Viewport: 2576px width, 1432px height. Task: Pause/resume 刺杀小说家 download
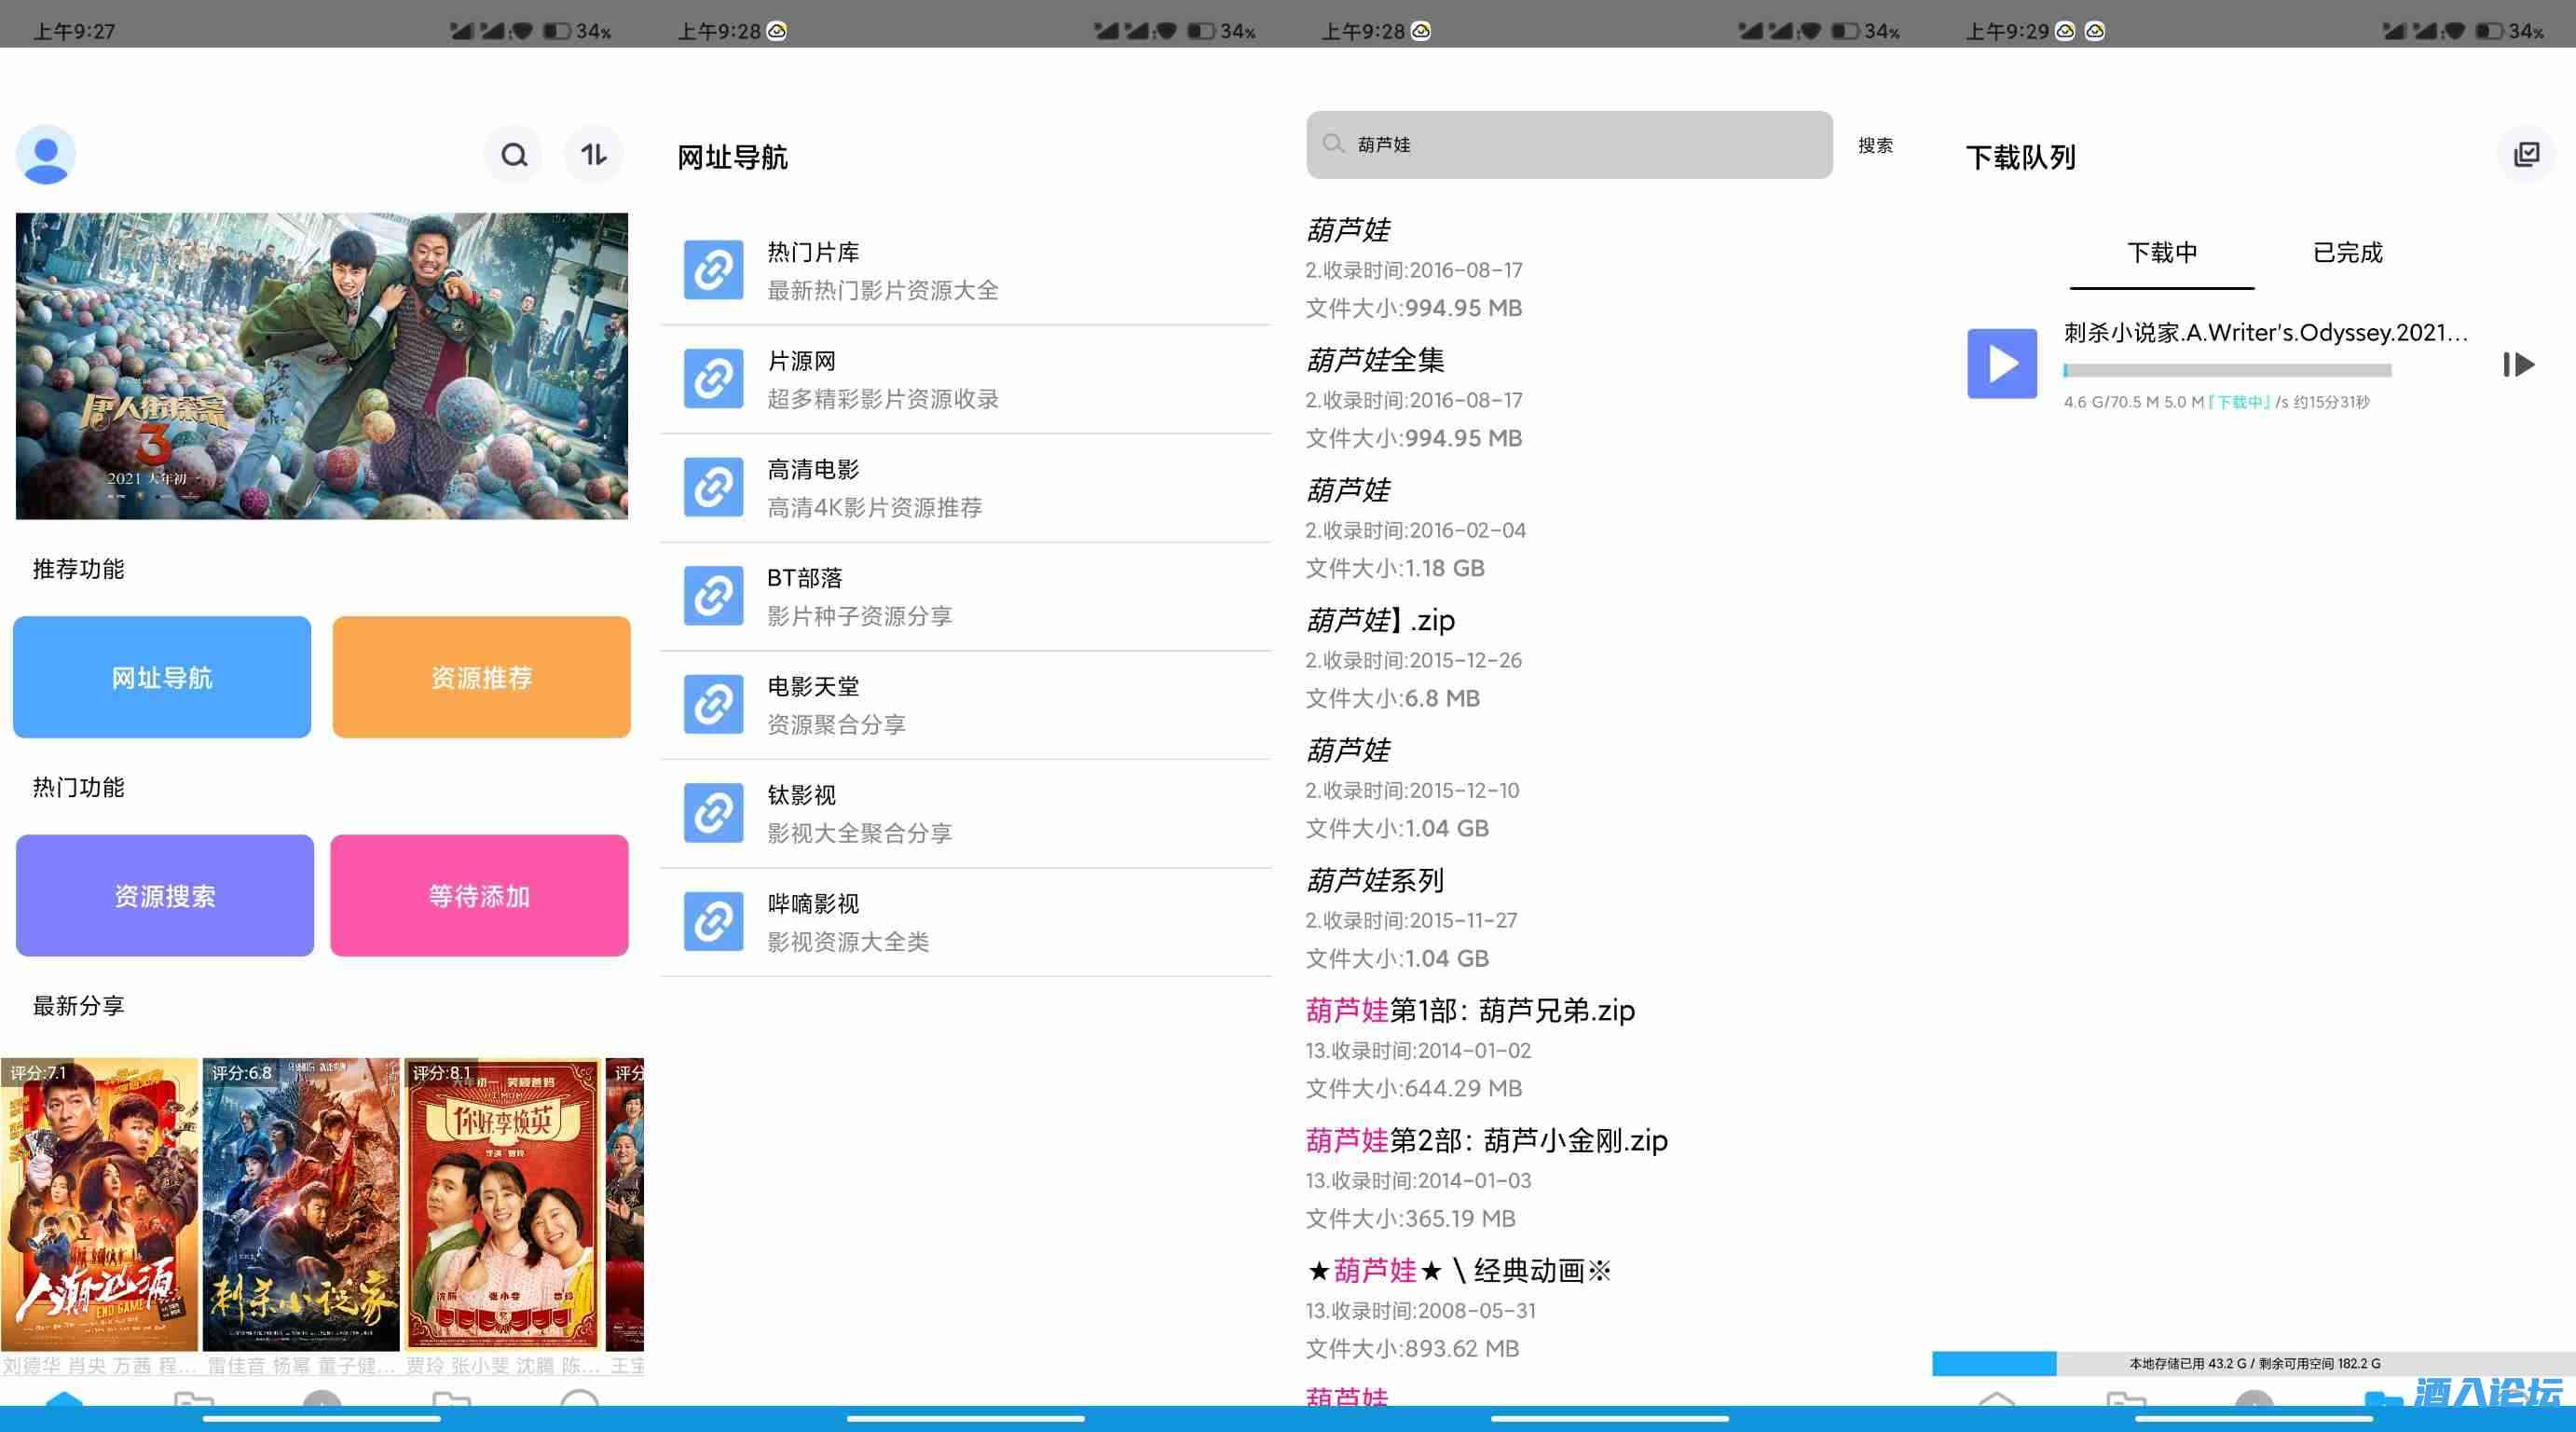click(x=2518, y=365)
